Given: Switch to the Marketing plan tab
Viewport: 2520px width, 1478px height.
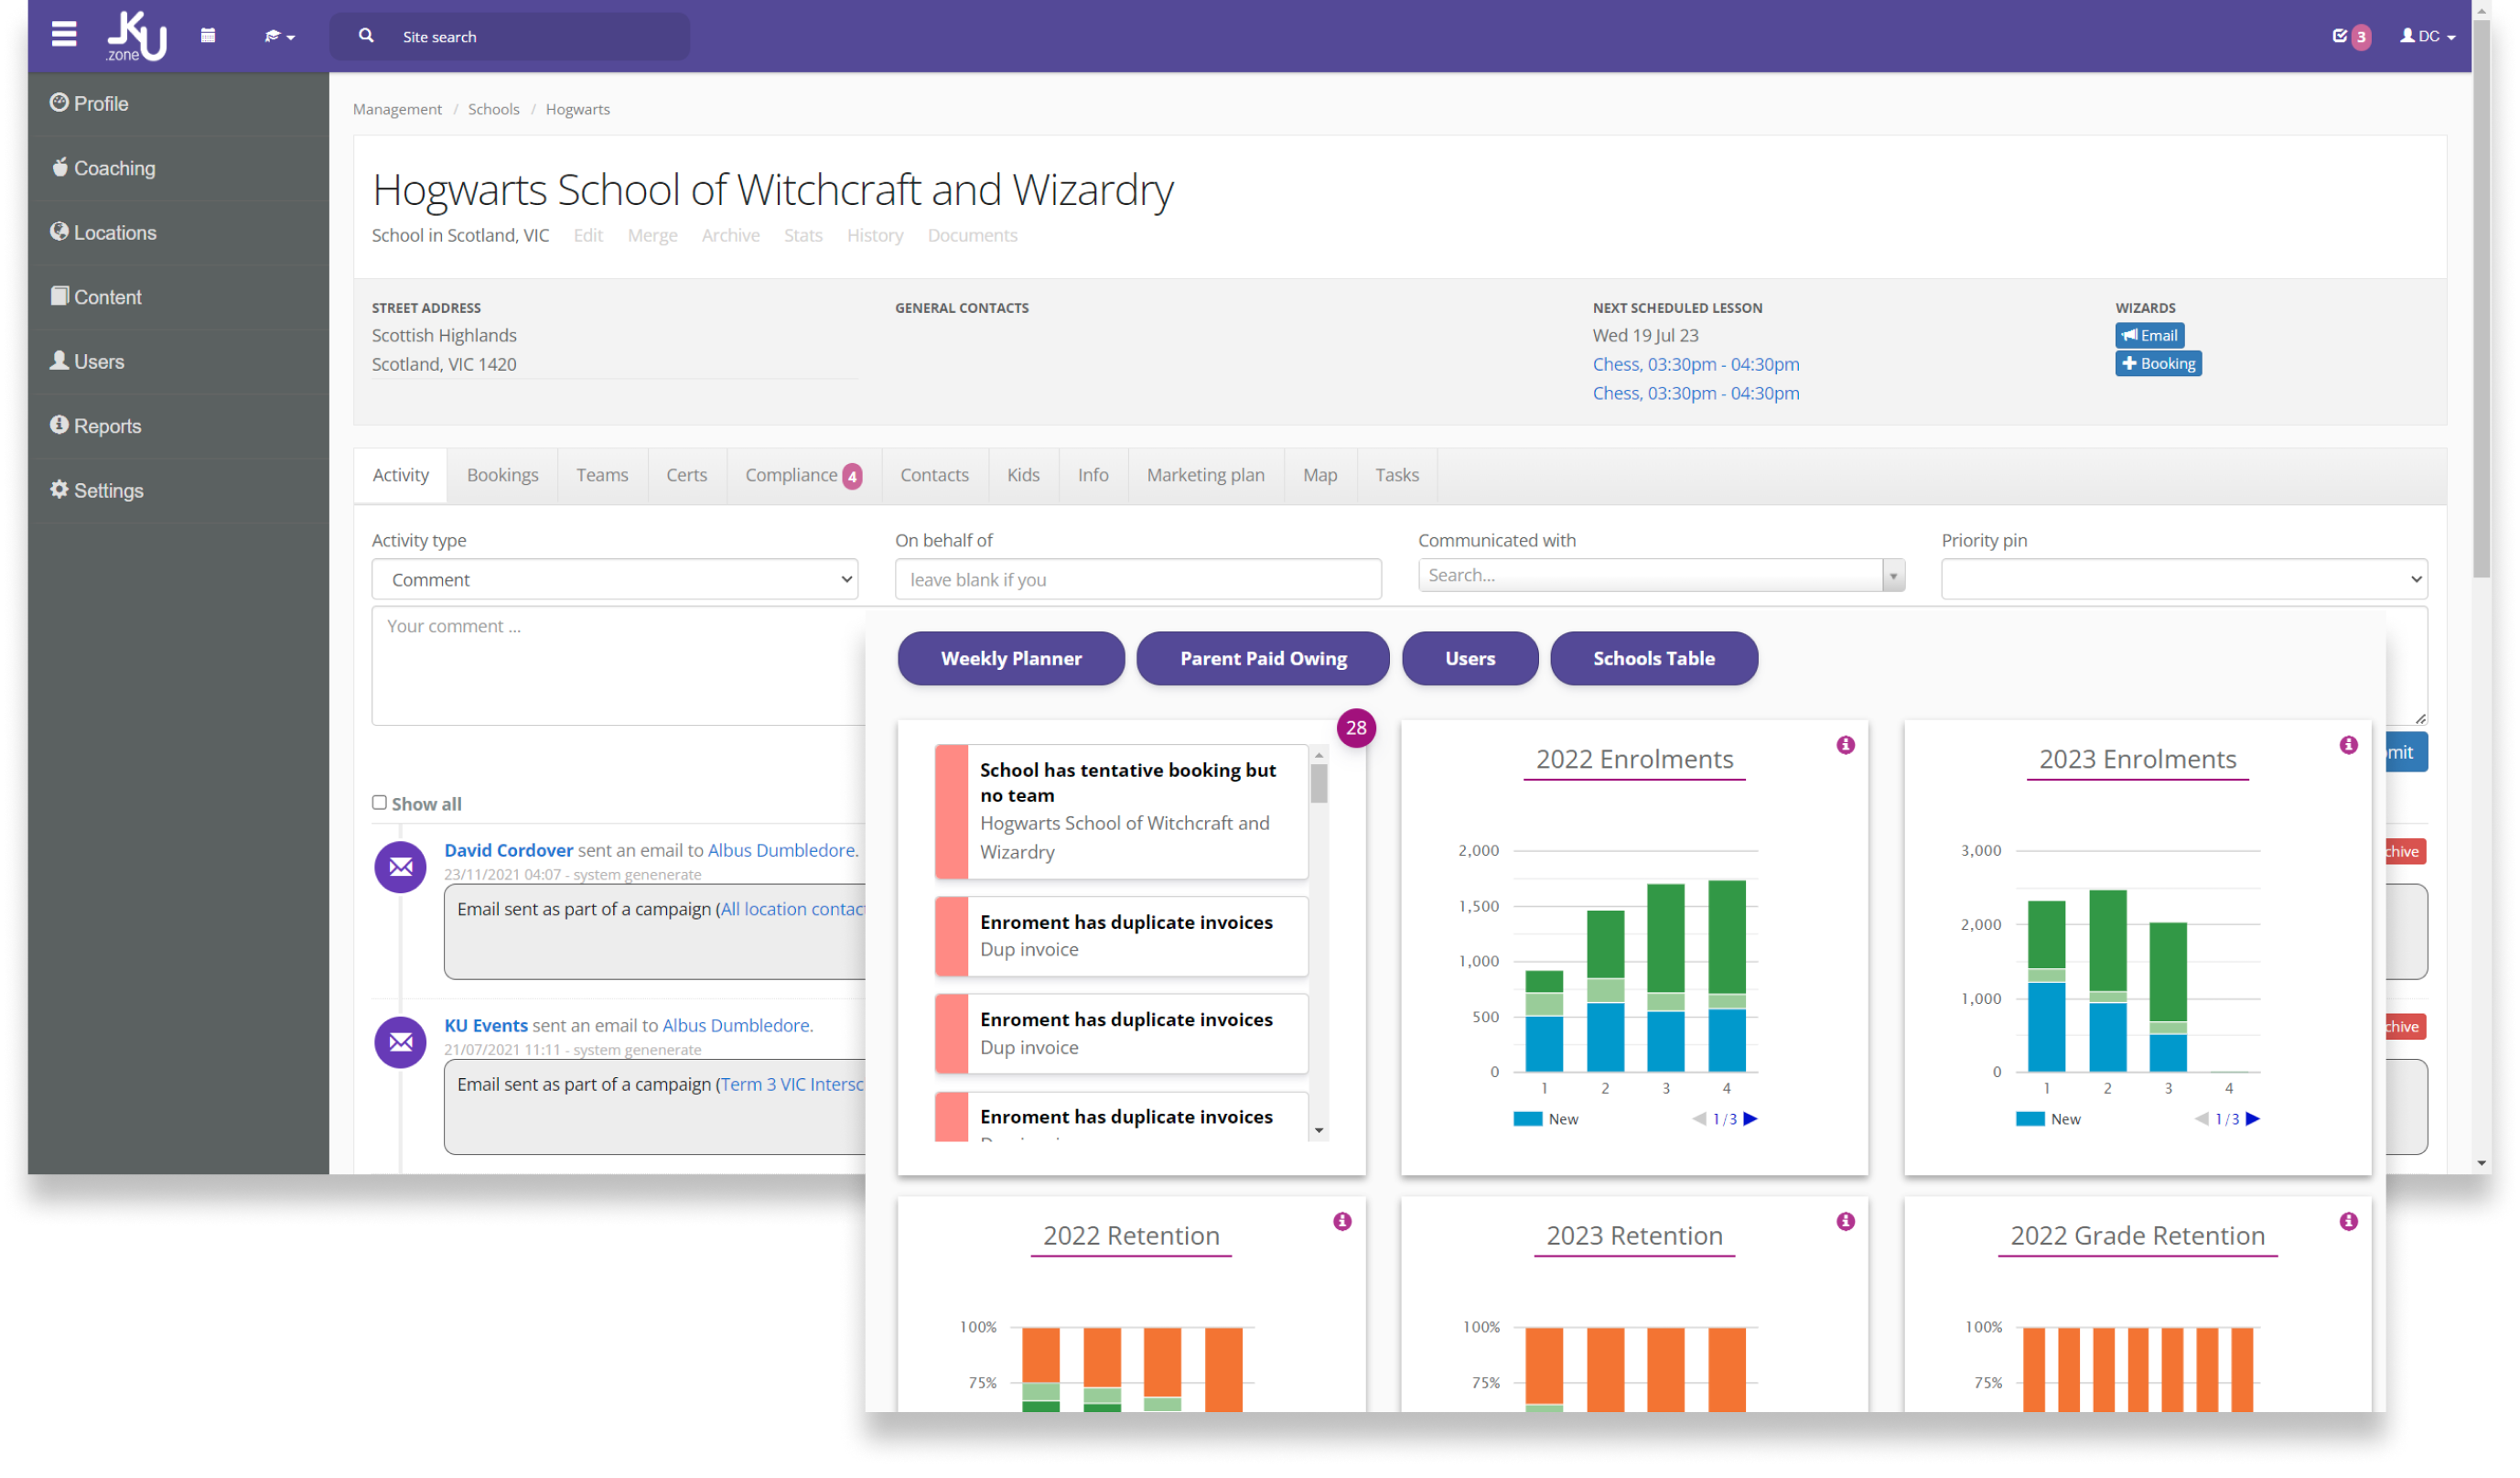Looking at the screenshot, I should [x=1205, y=475].
